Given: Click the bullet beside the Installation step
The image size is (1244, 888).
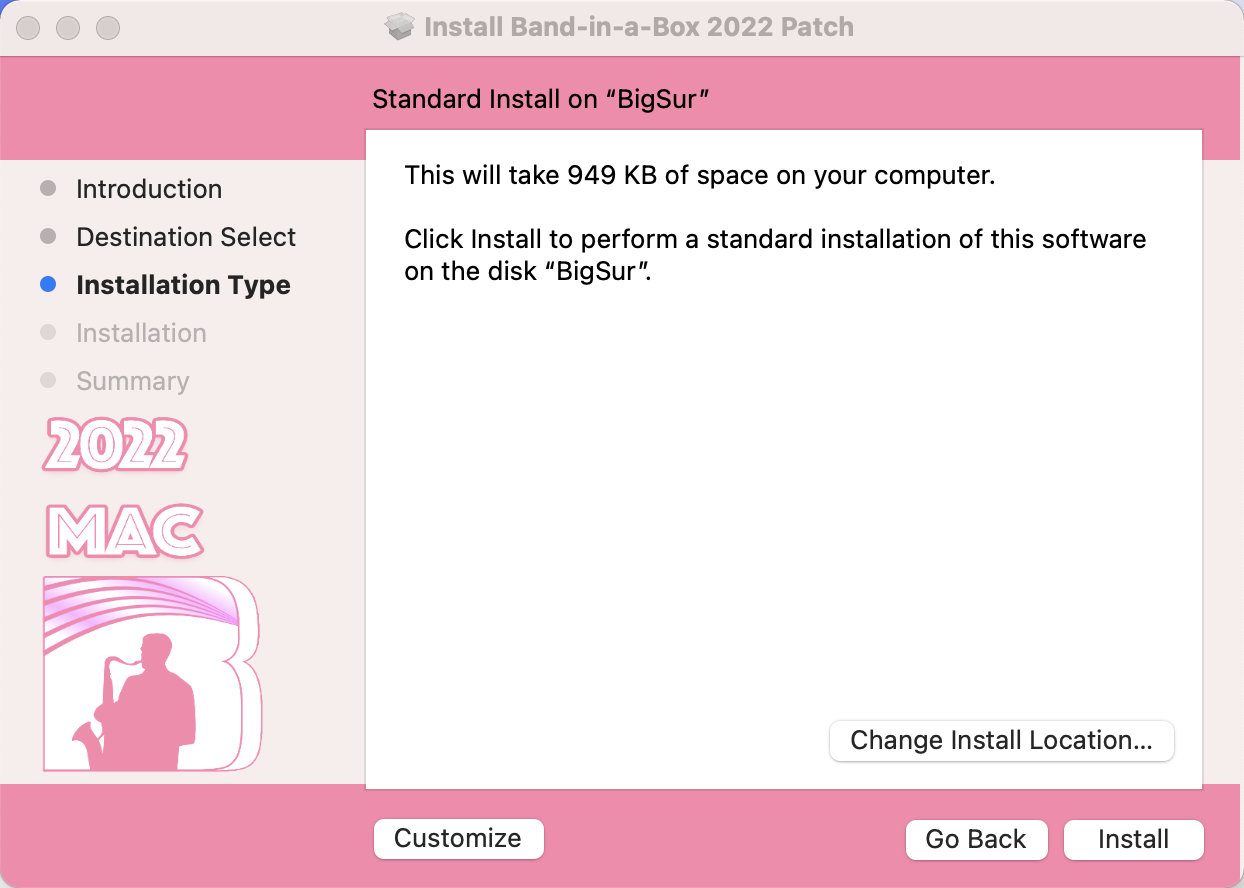Looking at the screenshot, I should pyautogui.click(x=48, y=333).
